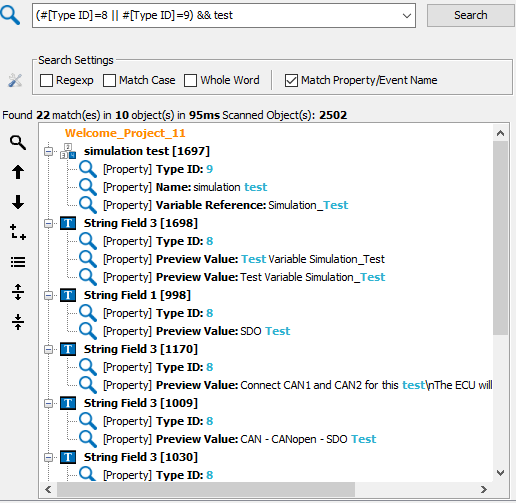
Task: Open the search query history dropdown
Action: point(406,16)
